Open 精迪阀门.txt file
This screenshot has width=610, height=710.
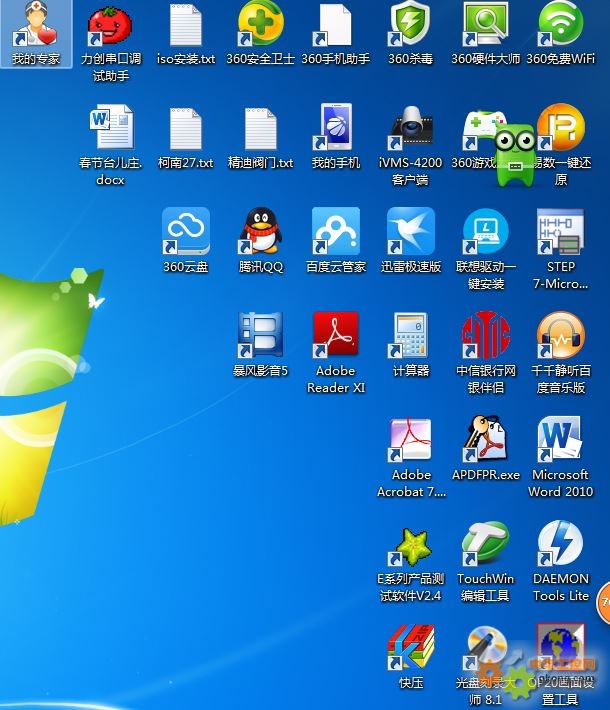[260, 129]
